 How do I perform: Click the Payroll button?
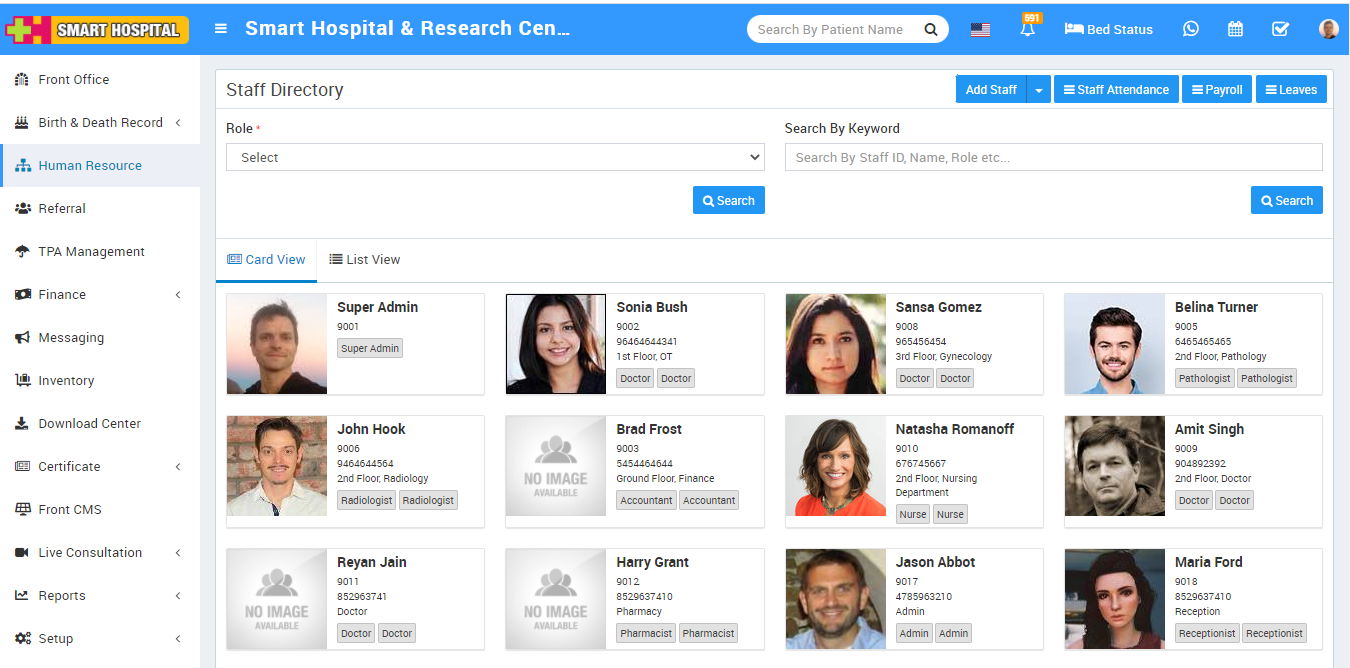[1216, 90]
